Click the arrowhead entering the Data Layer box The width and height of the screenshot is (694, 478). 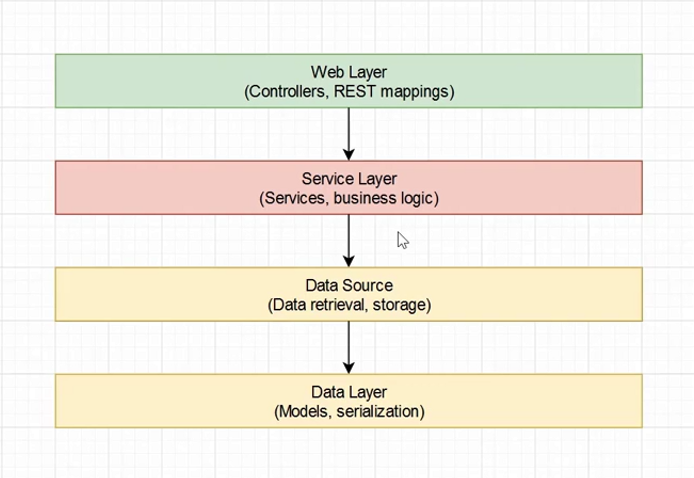click(349, 368)
